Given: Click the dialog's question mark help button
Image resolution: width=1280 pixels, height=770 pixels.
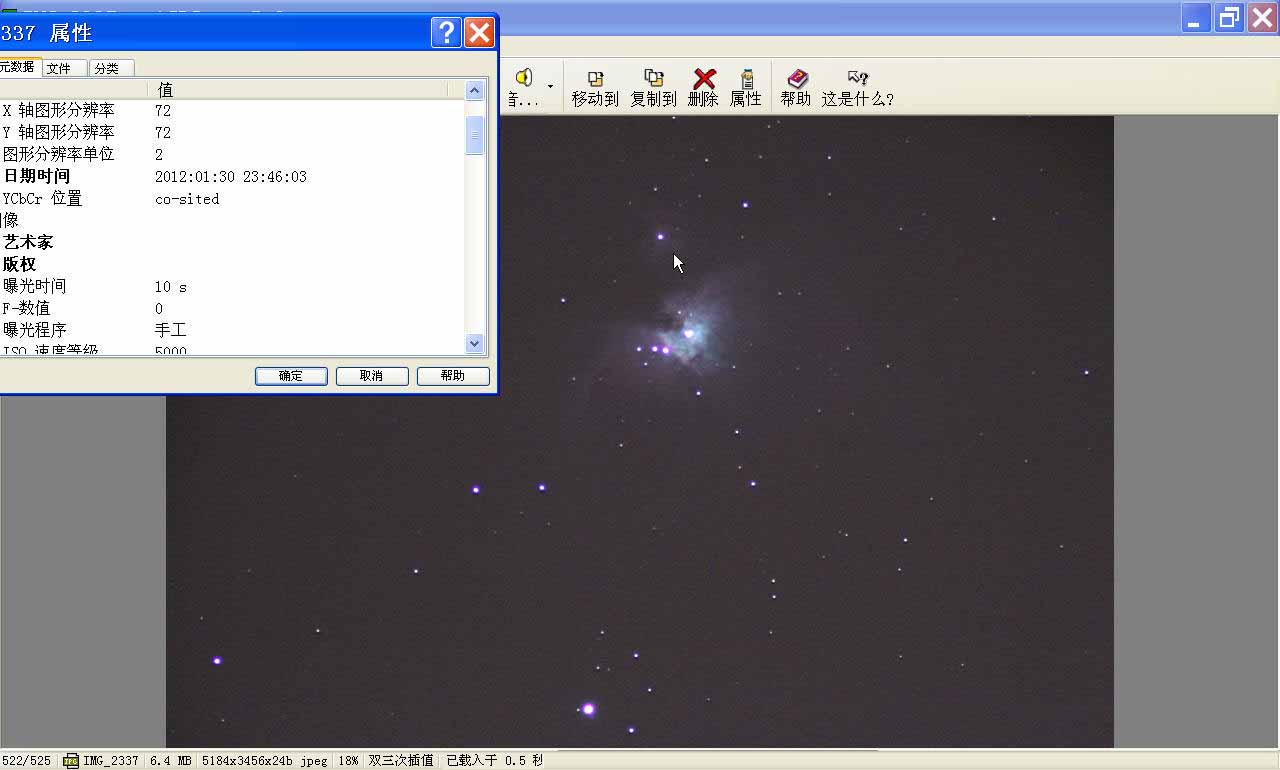Looking at the screenshot, I should (x=446, y=32).
